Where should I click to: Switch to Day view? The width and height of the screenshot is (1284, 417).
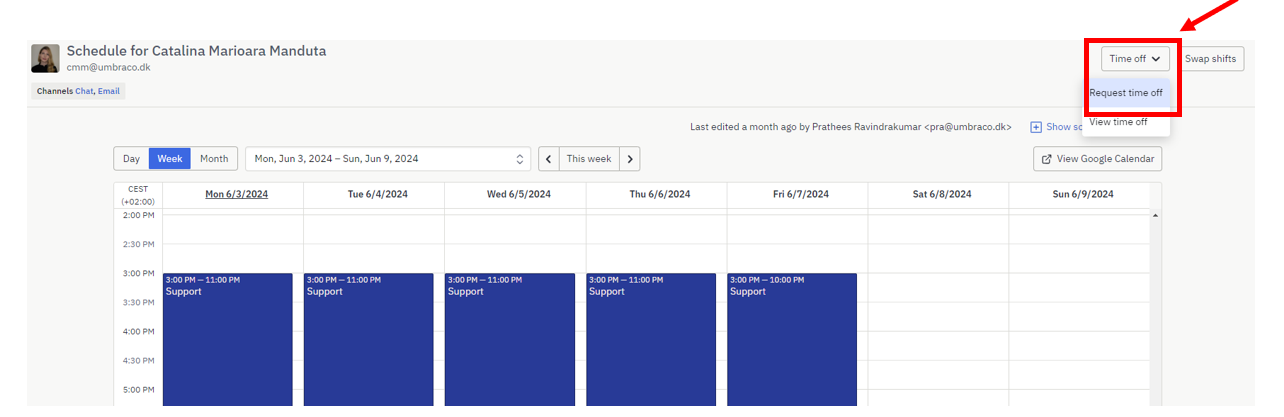(x=131, y=159)
